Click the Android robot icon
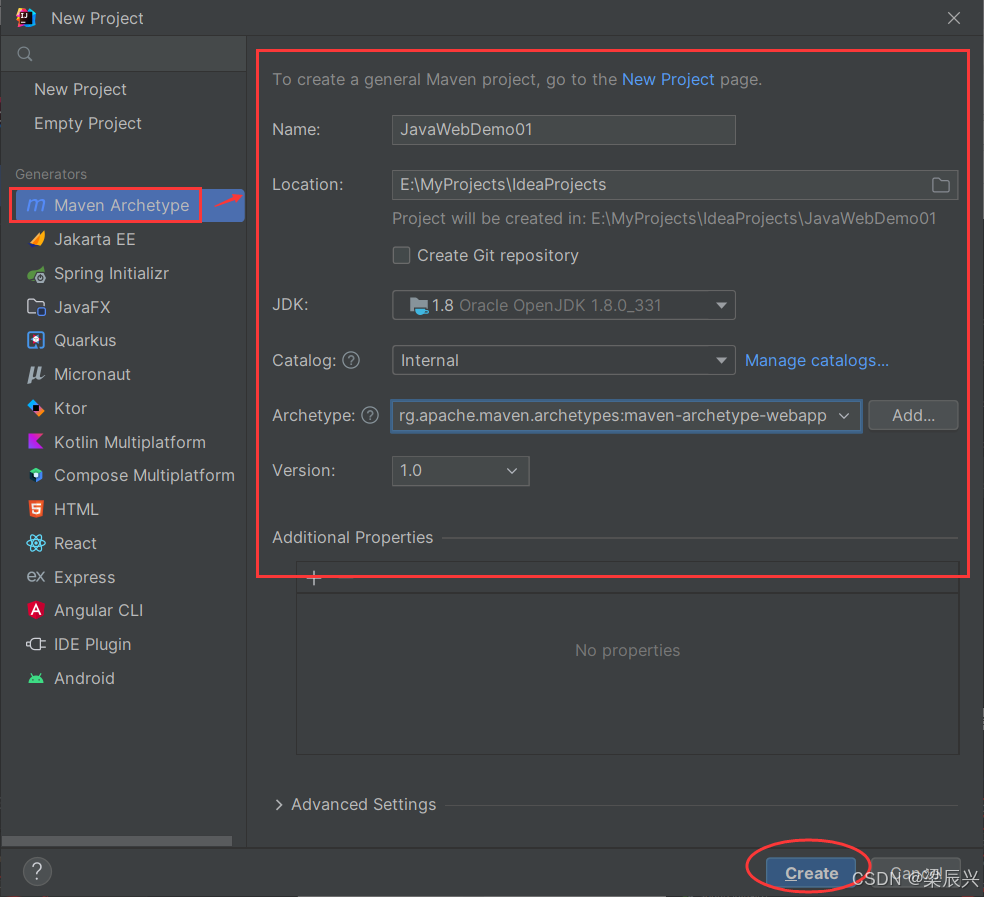Screen dimensions: 984x897 pos(36,679)
